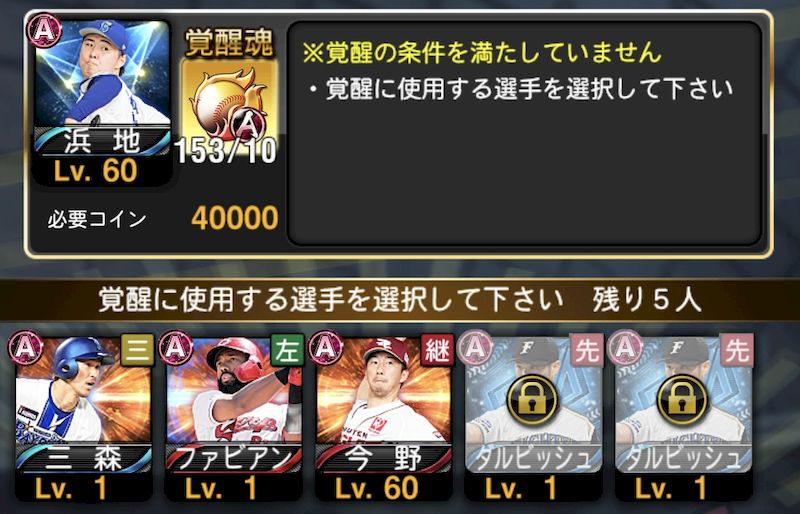Tap the second locked ダルビッシュ card

tap(684, 418)
